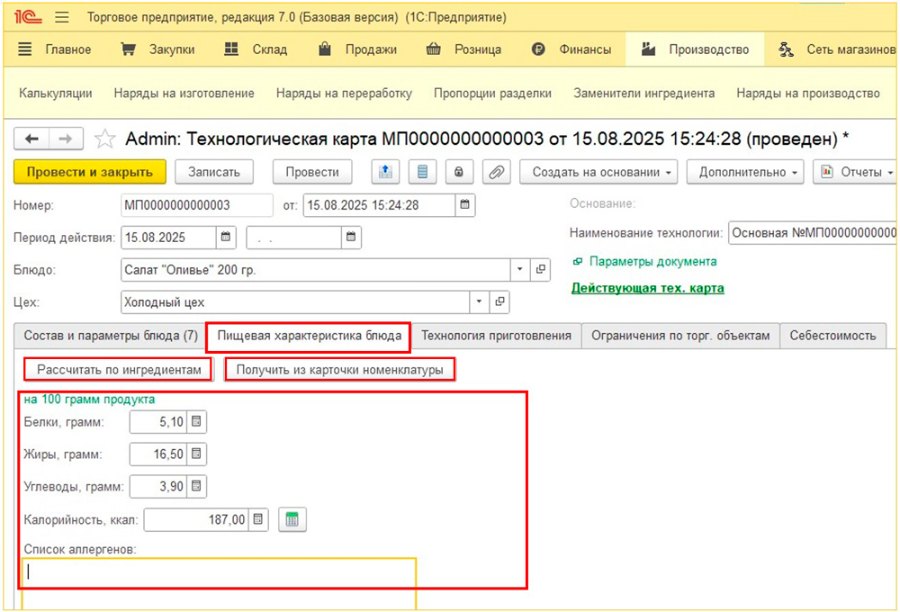
Task: Click the Белки value 5,10 field
Action: coord(158,422)
